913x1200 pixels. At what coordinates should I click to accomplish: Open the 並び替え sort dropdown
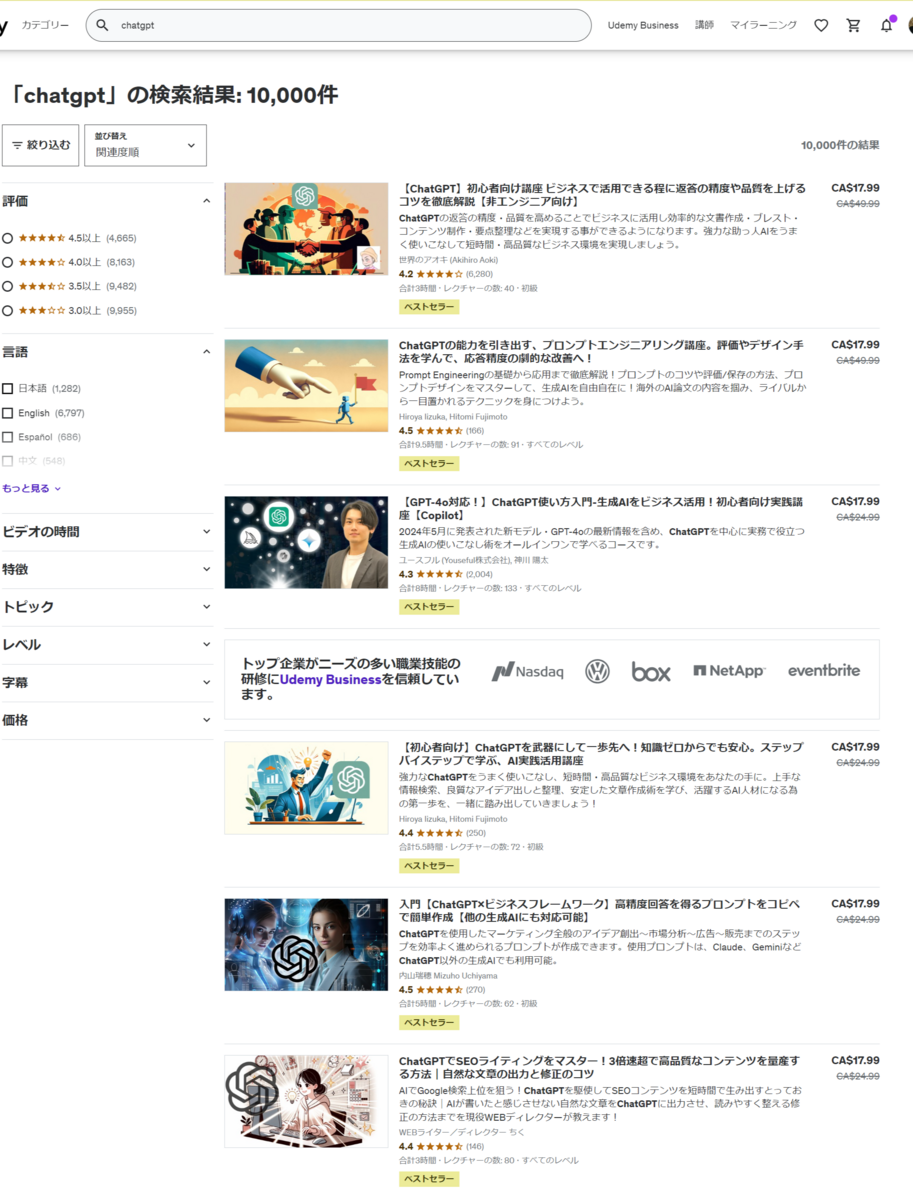pyautogui.click(x=145, y=145)
